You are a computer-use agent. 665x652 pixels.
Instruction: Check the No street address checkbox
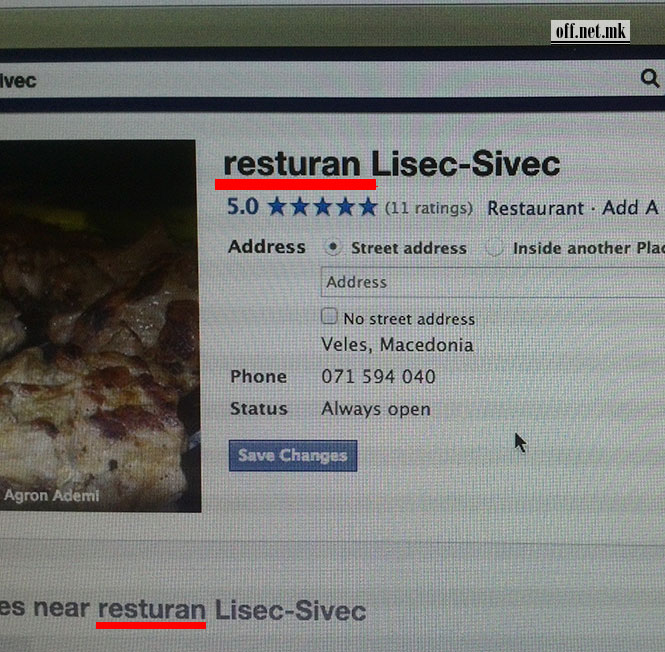click(329, 316)
